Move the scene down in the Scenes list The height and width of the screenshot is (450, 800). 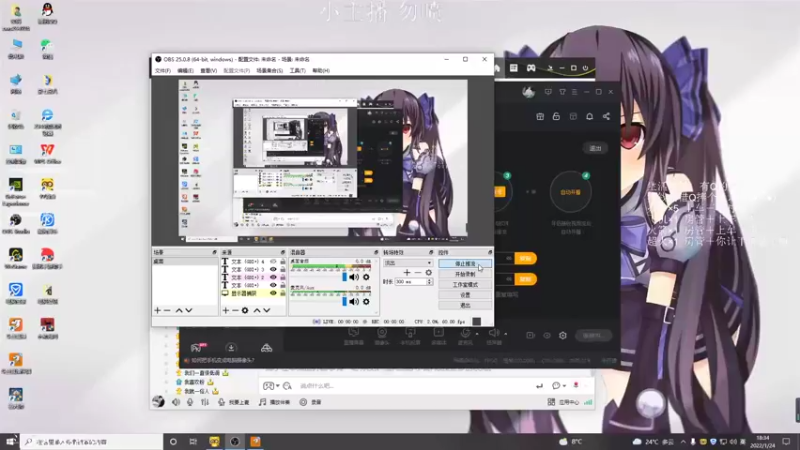click(x=189, y=310)
